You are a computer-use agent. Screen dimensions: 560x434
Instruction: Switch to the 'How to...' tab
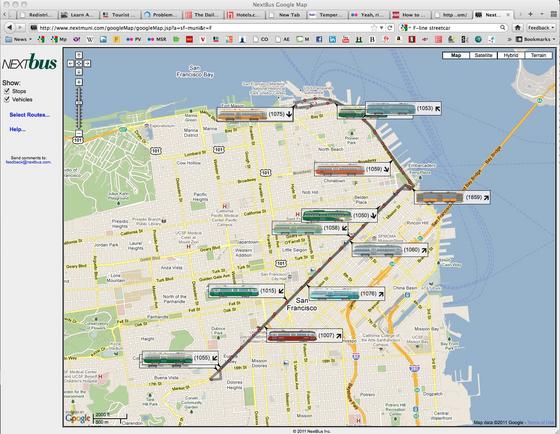point(410,15)
